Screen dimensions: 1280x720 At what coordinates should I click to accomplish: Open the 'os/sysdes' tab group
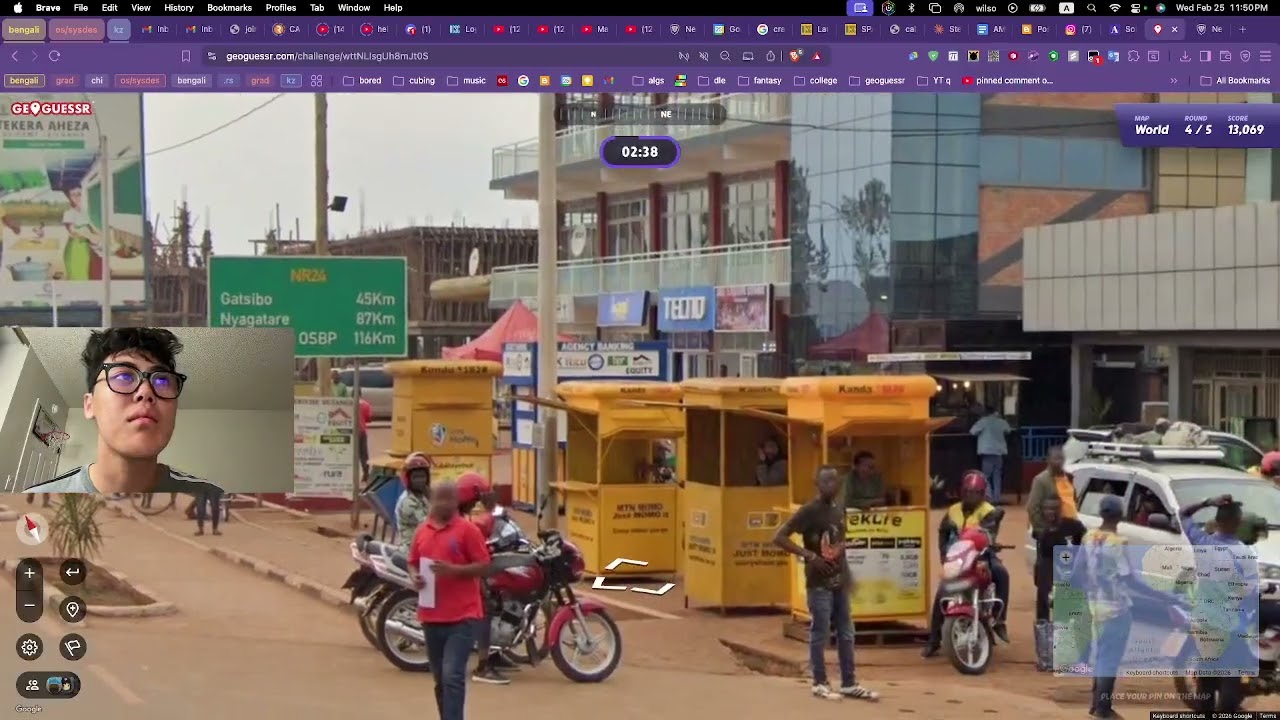(x=76, y=29)
